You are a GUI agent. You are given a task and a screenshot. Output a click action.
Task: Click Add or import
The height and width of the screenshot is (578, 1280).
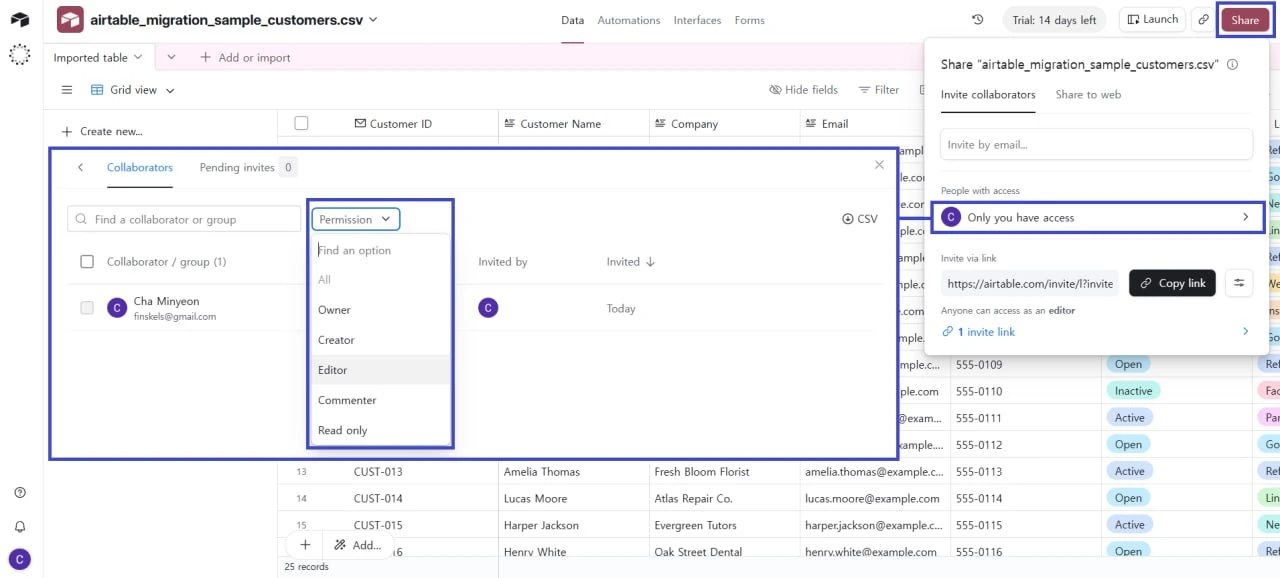245,58
